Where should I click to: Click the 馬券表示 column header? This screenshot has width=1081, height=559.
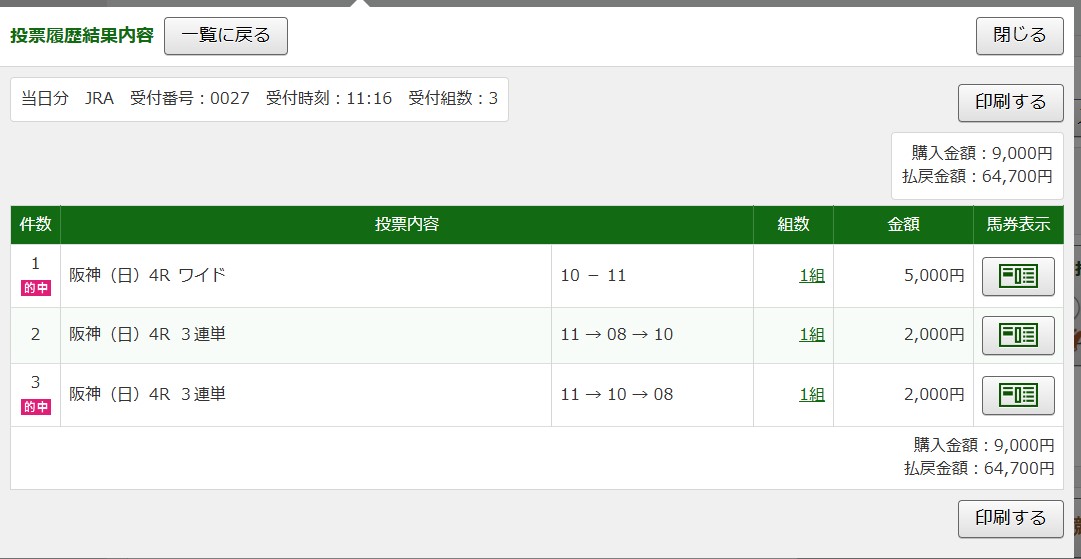tap(1018, 225)
